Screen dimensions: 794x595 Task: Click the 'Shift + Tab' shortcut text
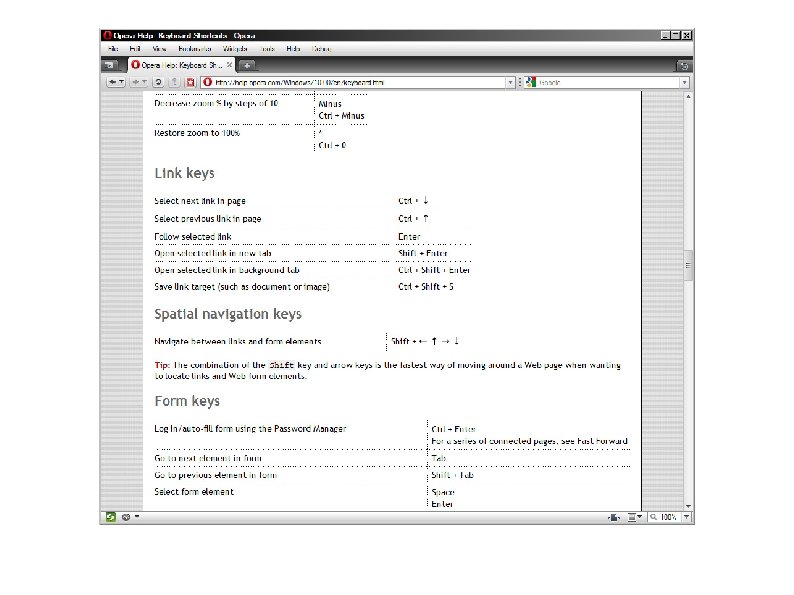(452, 475)
